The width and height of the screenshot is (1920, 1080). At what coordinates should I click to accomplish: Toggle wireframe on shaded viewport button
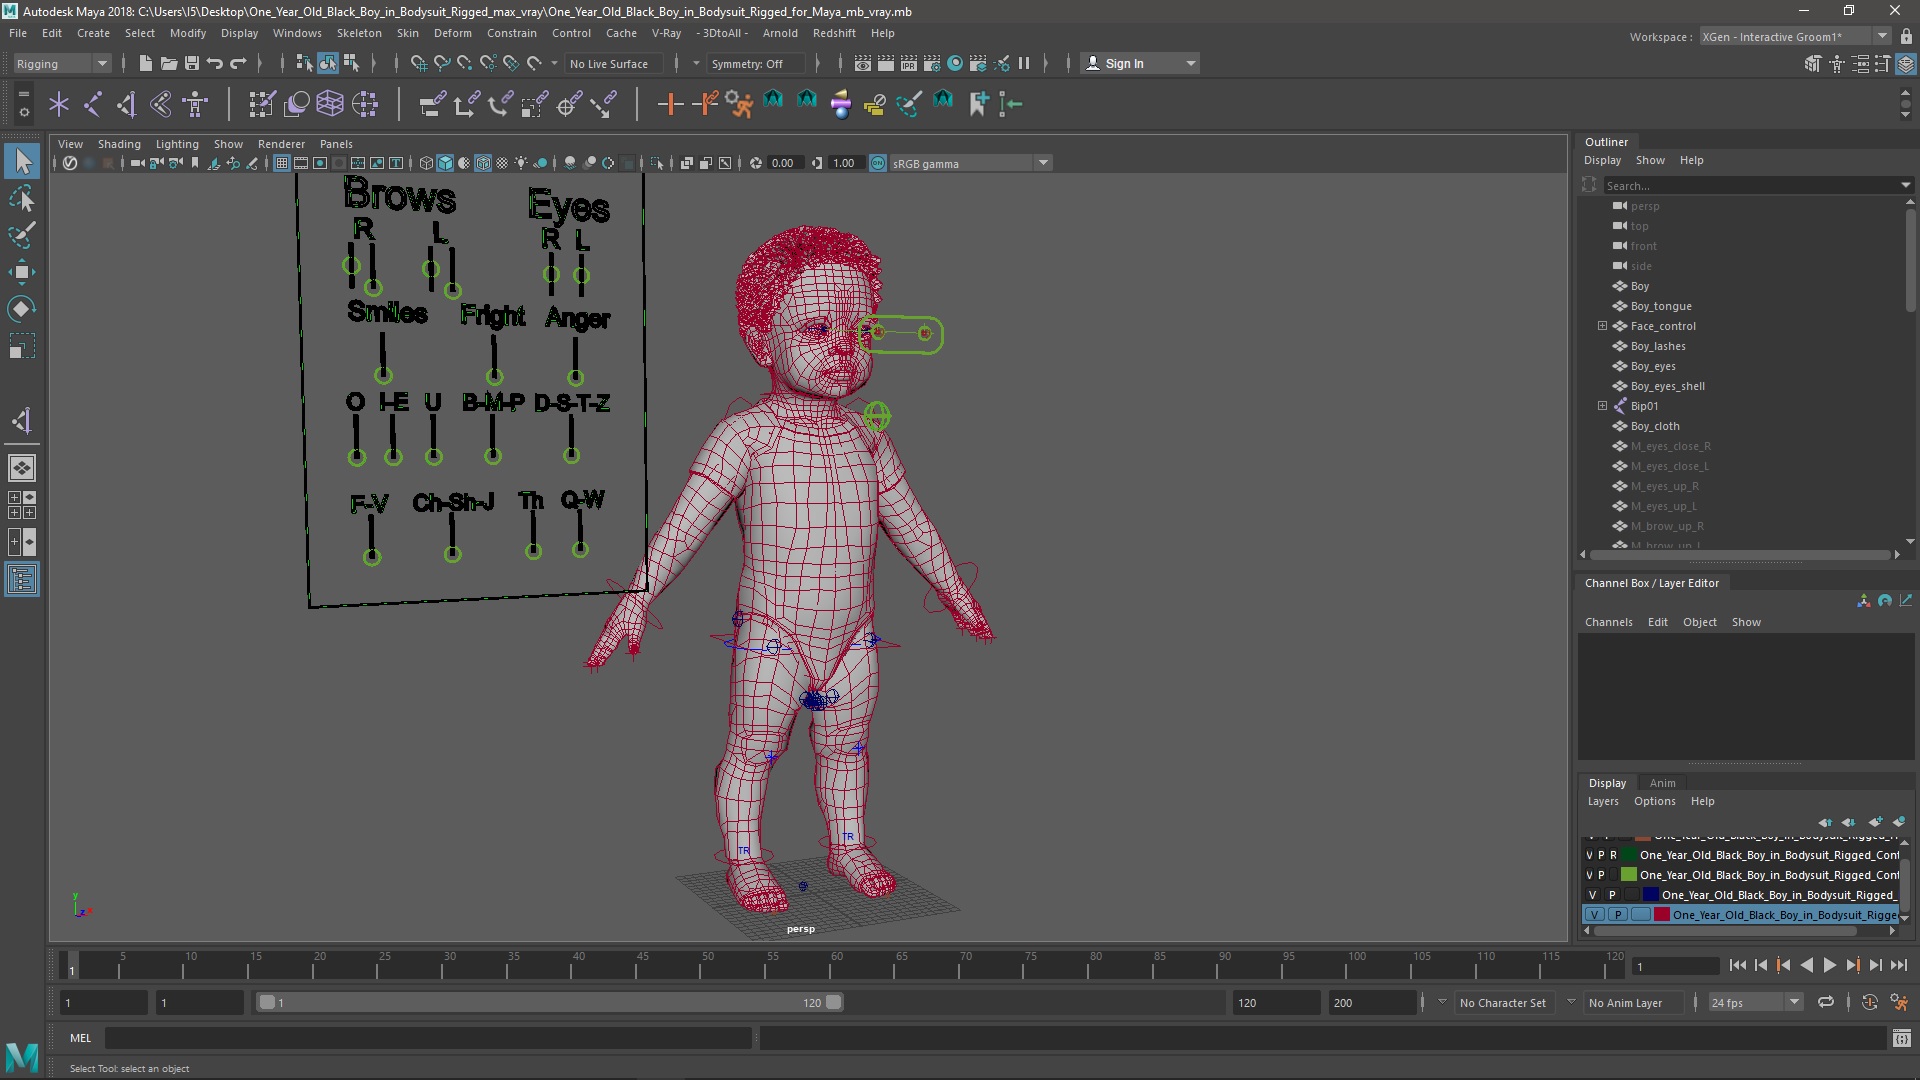(x=483, y=163)
